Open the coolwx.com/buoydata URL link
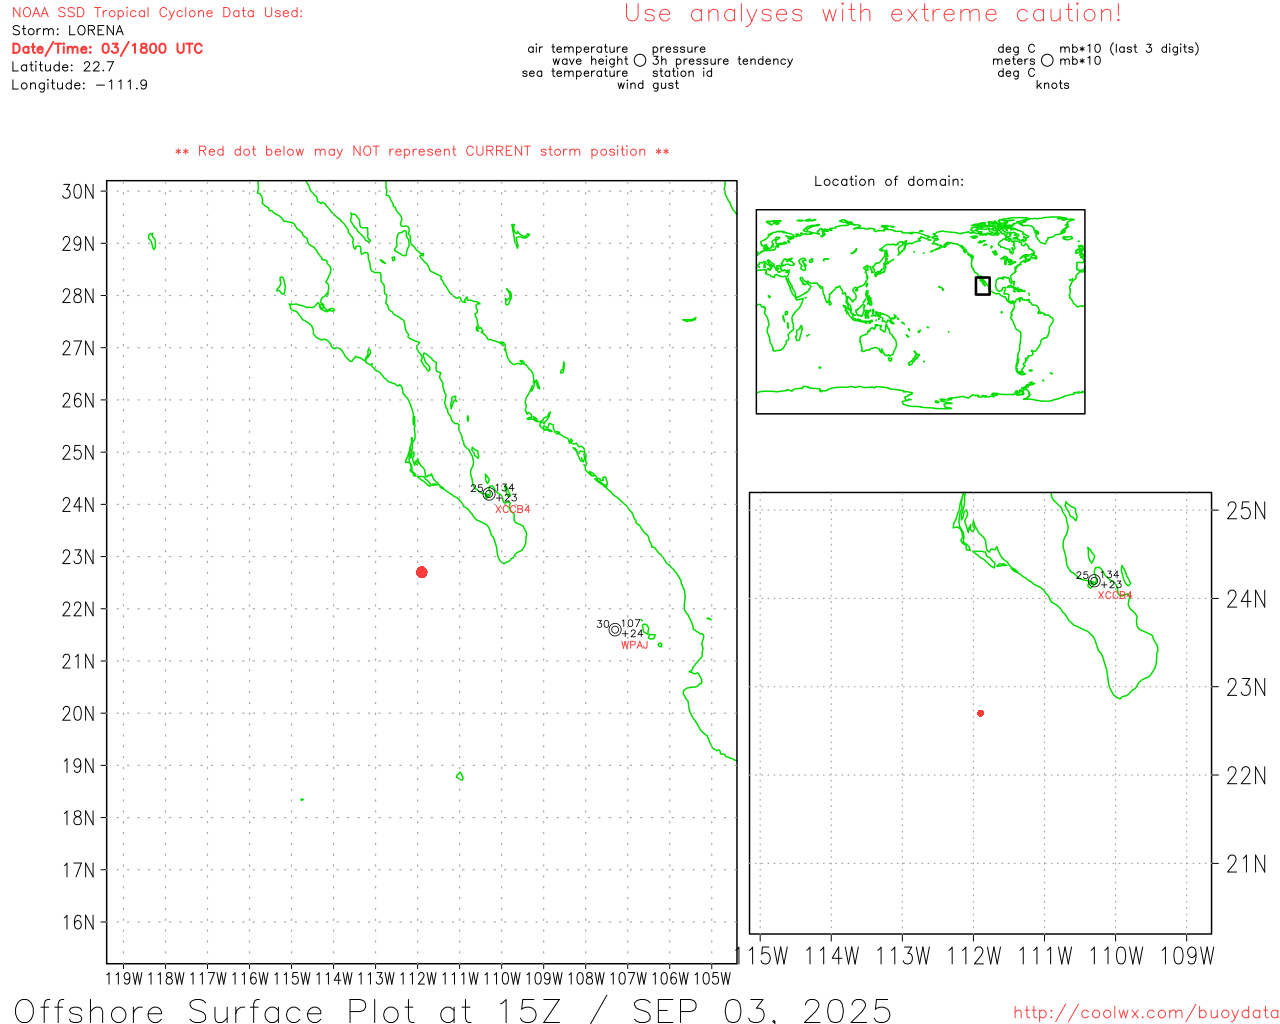 pos(1146,1012)
